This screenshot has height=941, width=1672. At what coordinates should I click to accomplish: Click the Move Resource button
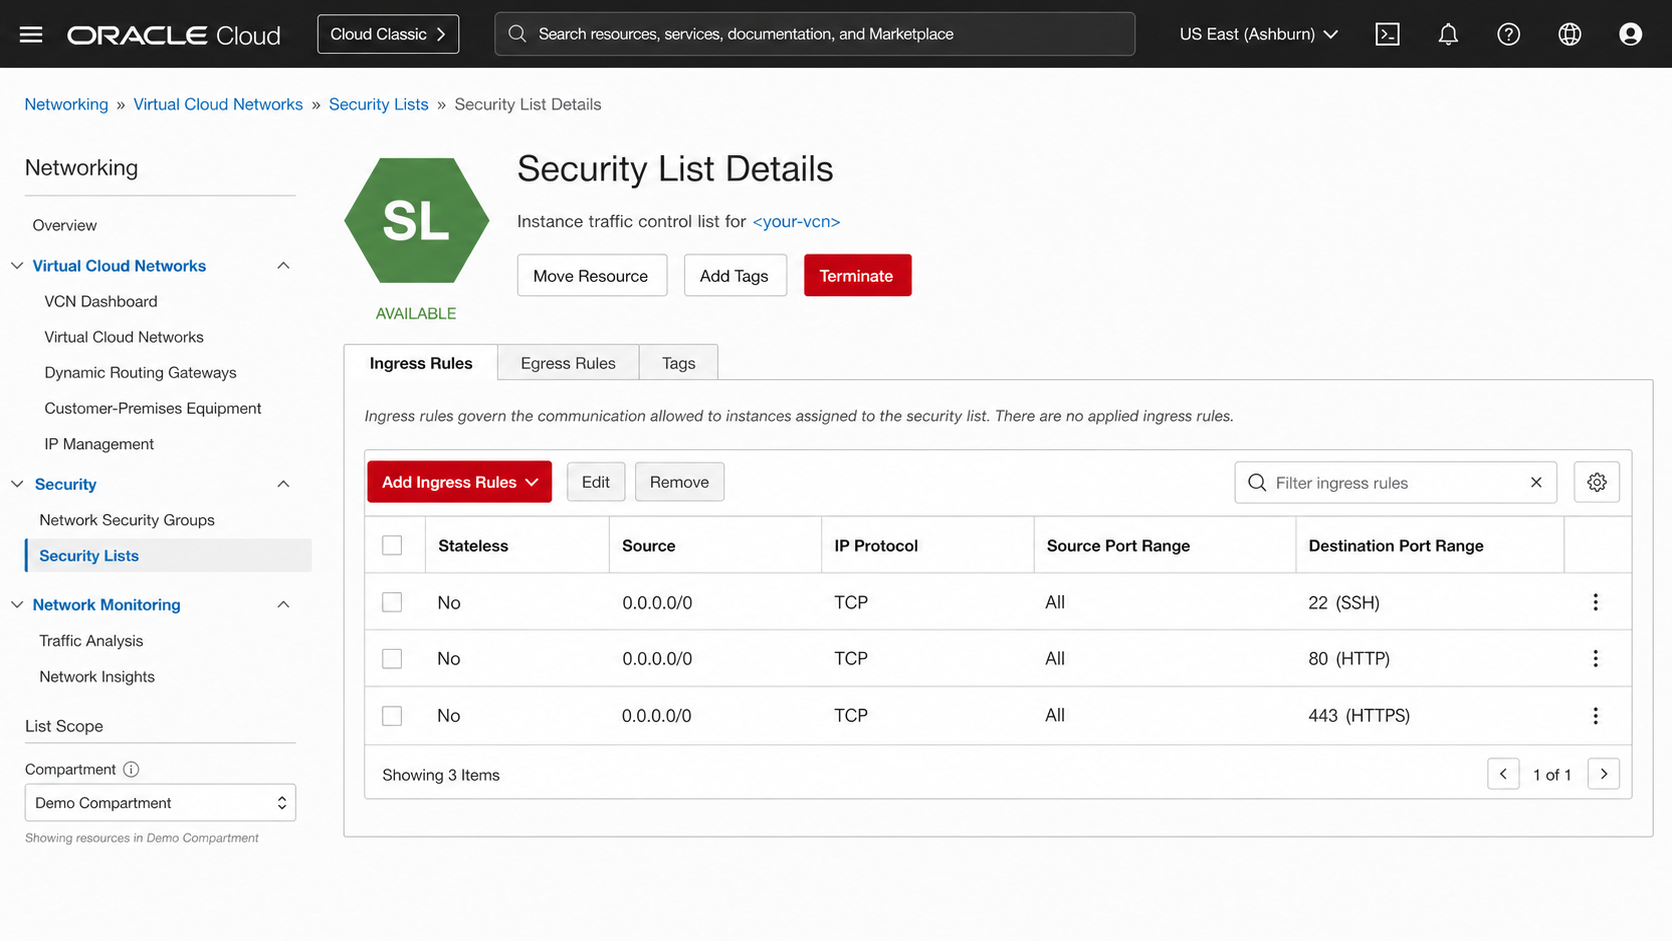[591, 276]
